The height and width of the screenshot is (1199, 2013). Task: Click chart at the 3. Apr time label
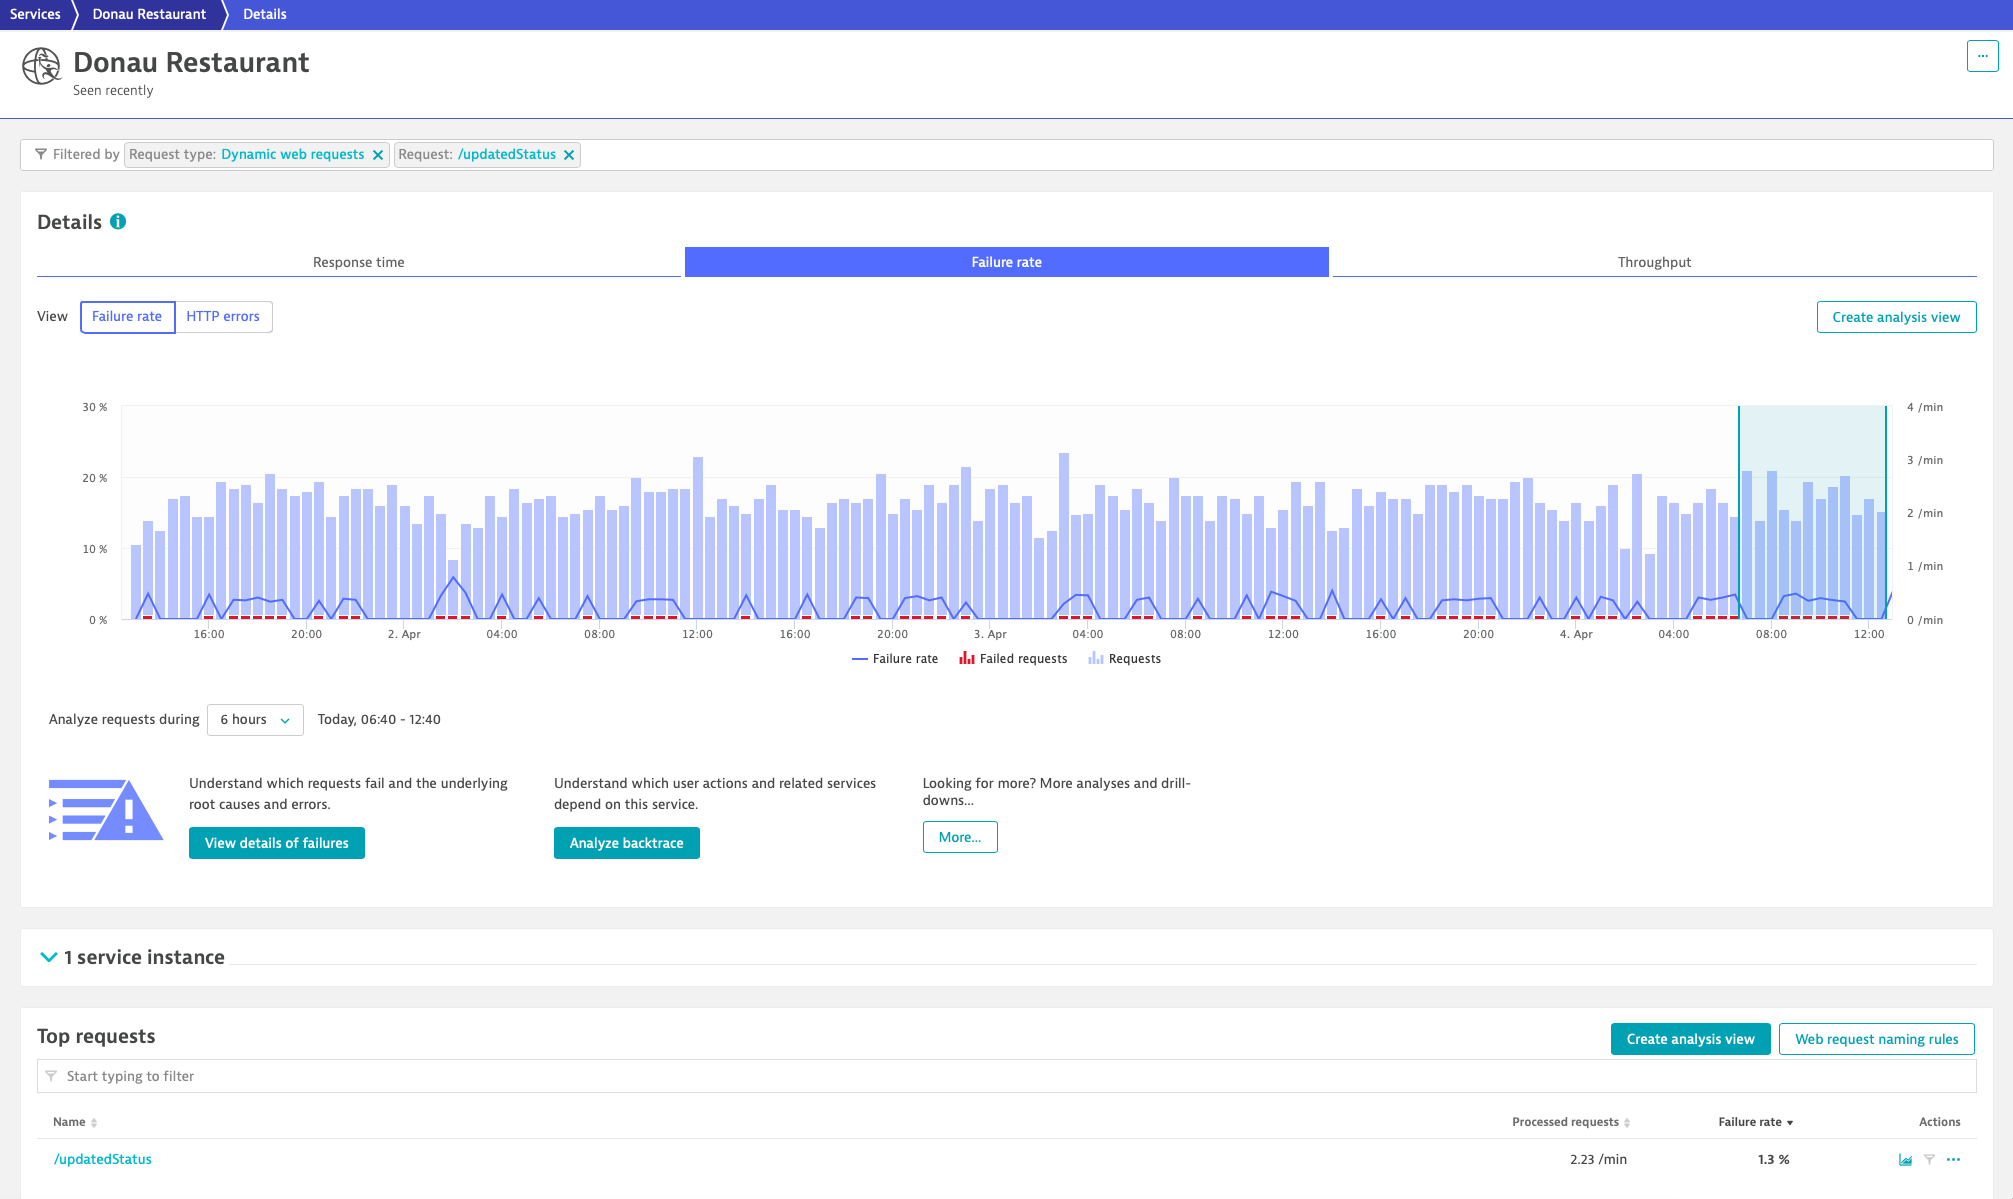(x=990, y=634)
